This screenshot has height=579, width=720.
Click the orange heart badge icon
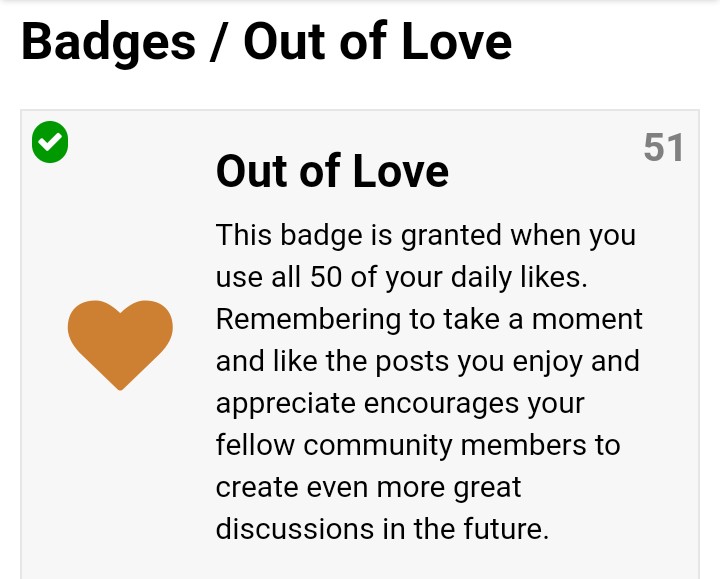tap(120, 345)
